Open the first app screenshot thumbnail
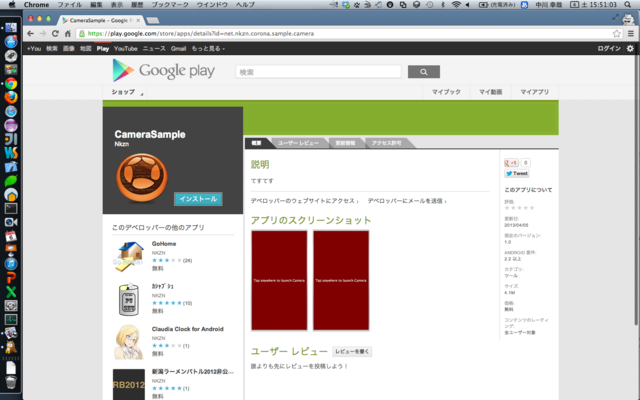640x400 pixels. click(279, 280)
